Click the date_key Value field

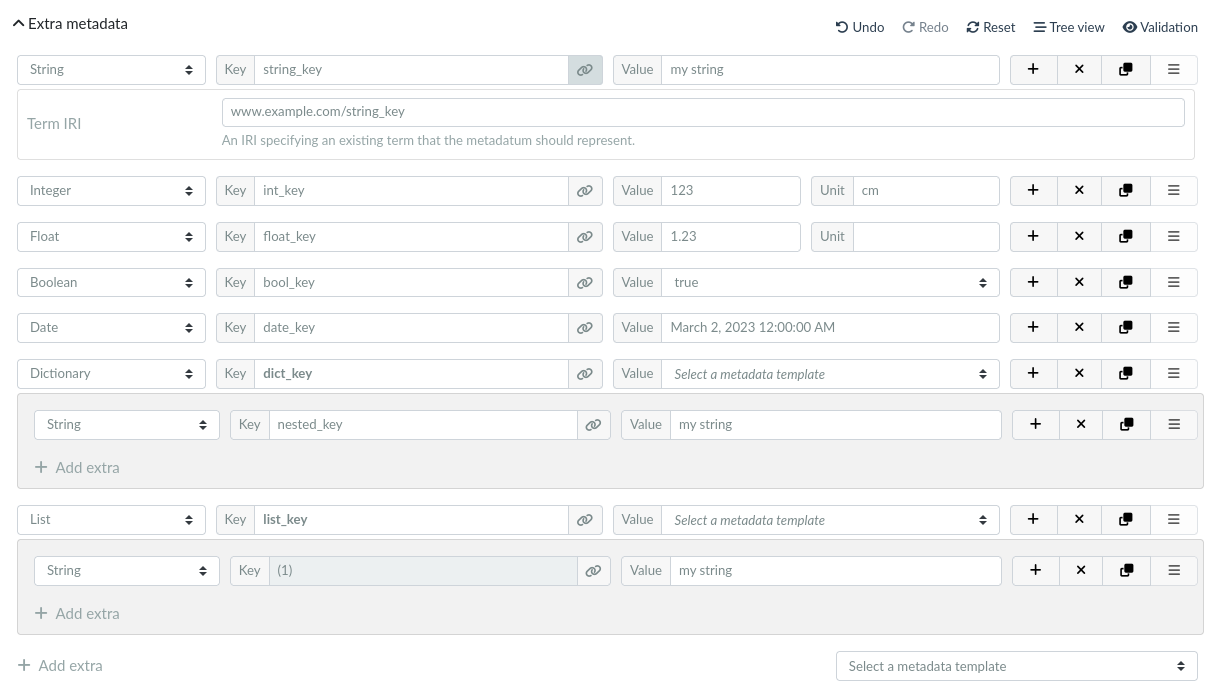tap(830, 327)
